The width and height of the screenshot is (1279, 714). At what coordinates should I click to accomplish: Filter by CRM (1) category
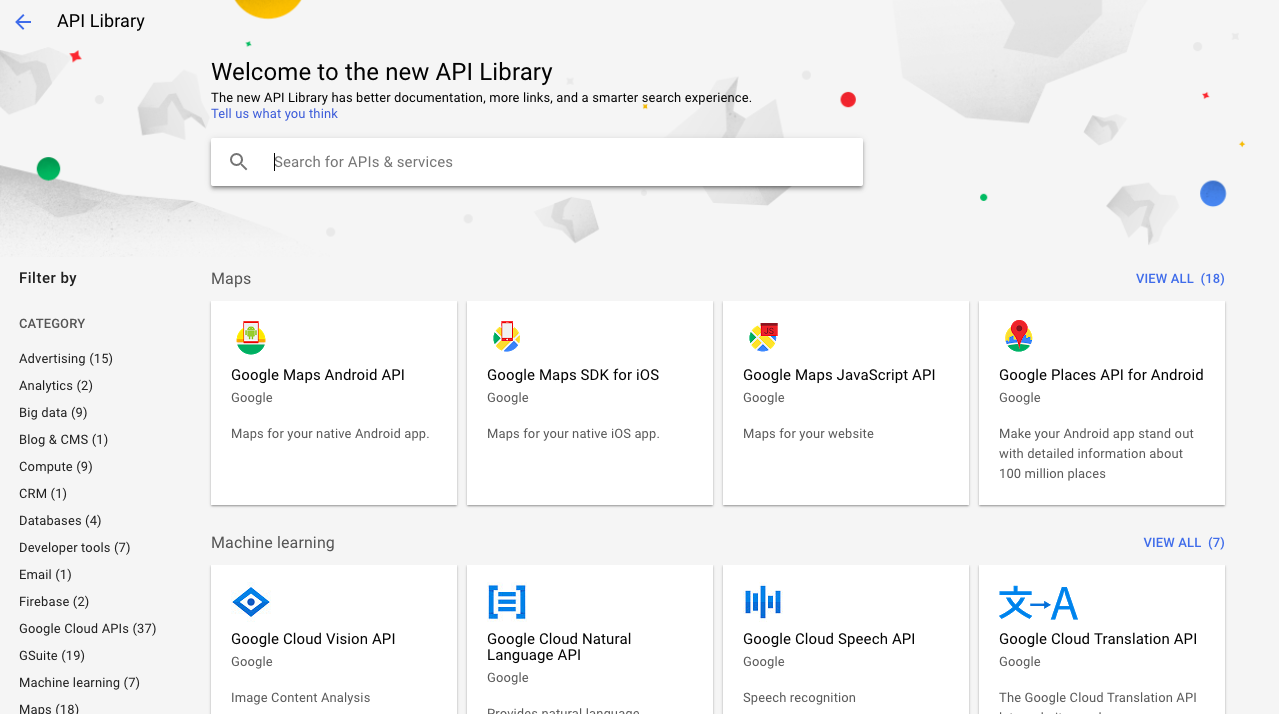point(43,494)
